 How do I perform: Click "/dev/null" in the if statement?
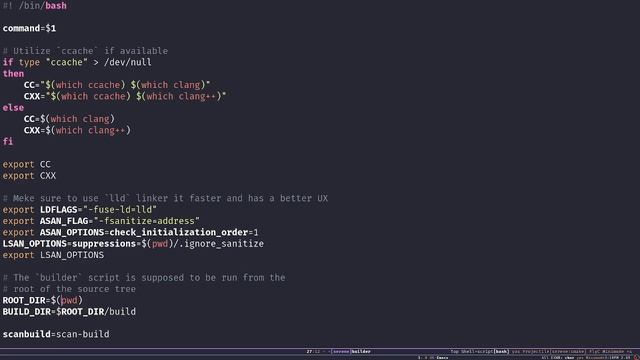coord(128,62)
